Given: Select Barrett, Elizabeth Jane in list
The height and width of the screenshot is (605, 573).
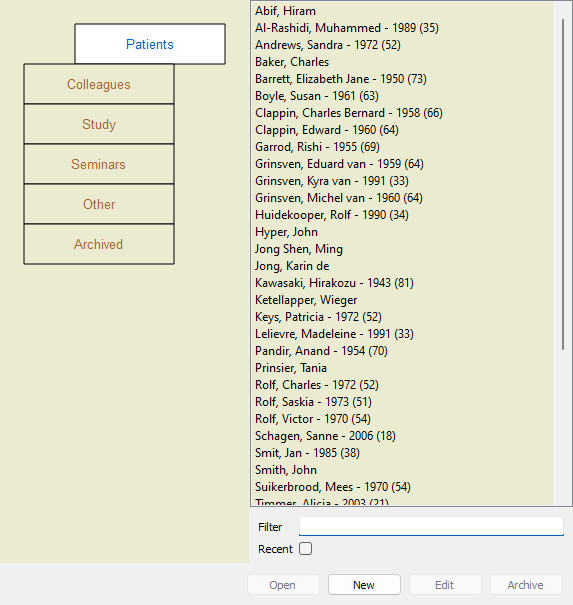Looking at the screenshot, I should (x=341, y=79).
